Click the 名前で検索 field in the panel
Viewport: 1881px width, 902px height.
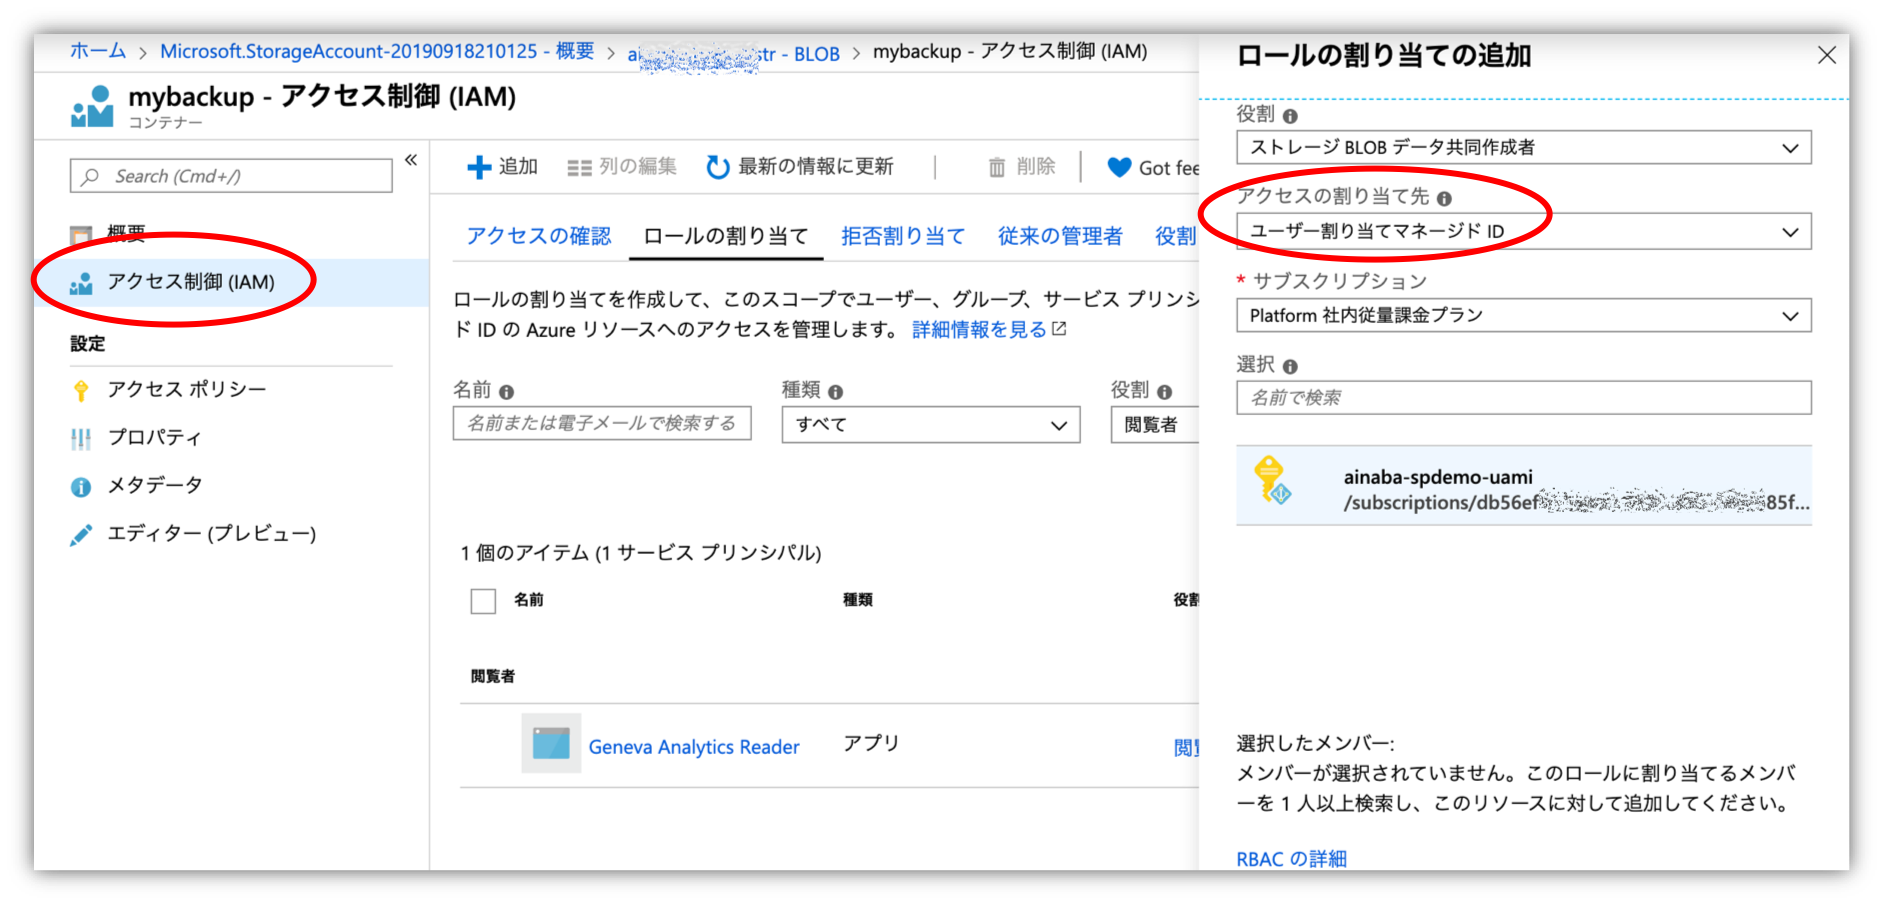point(1523,398)
